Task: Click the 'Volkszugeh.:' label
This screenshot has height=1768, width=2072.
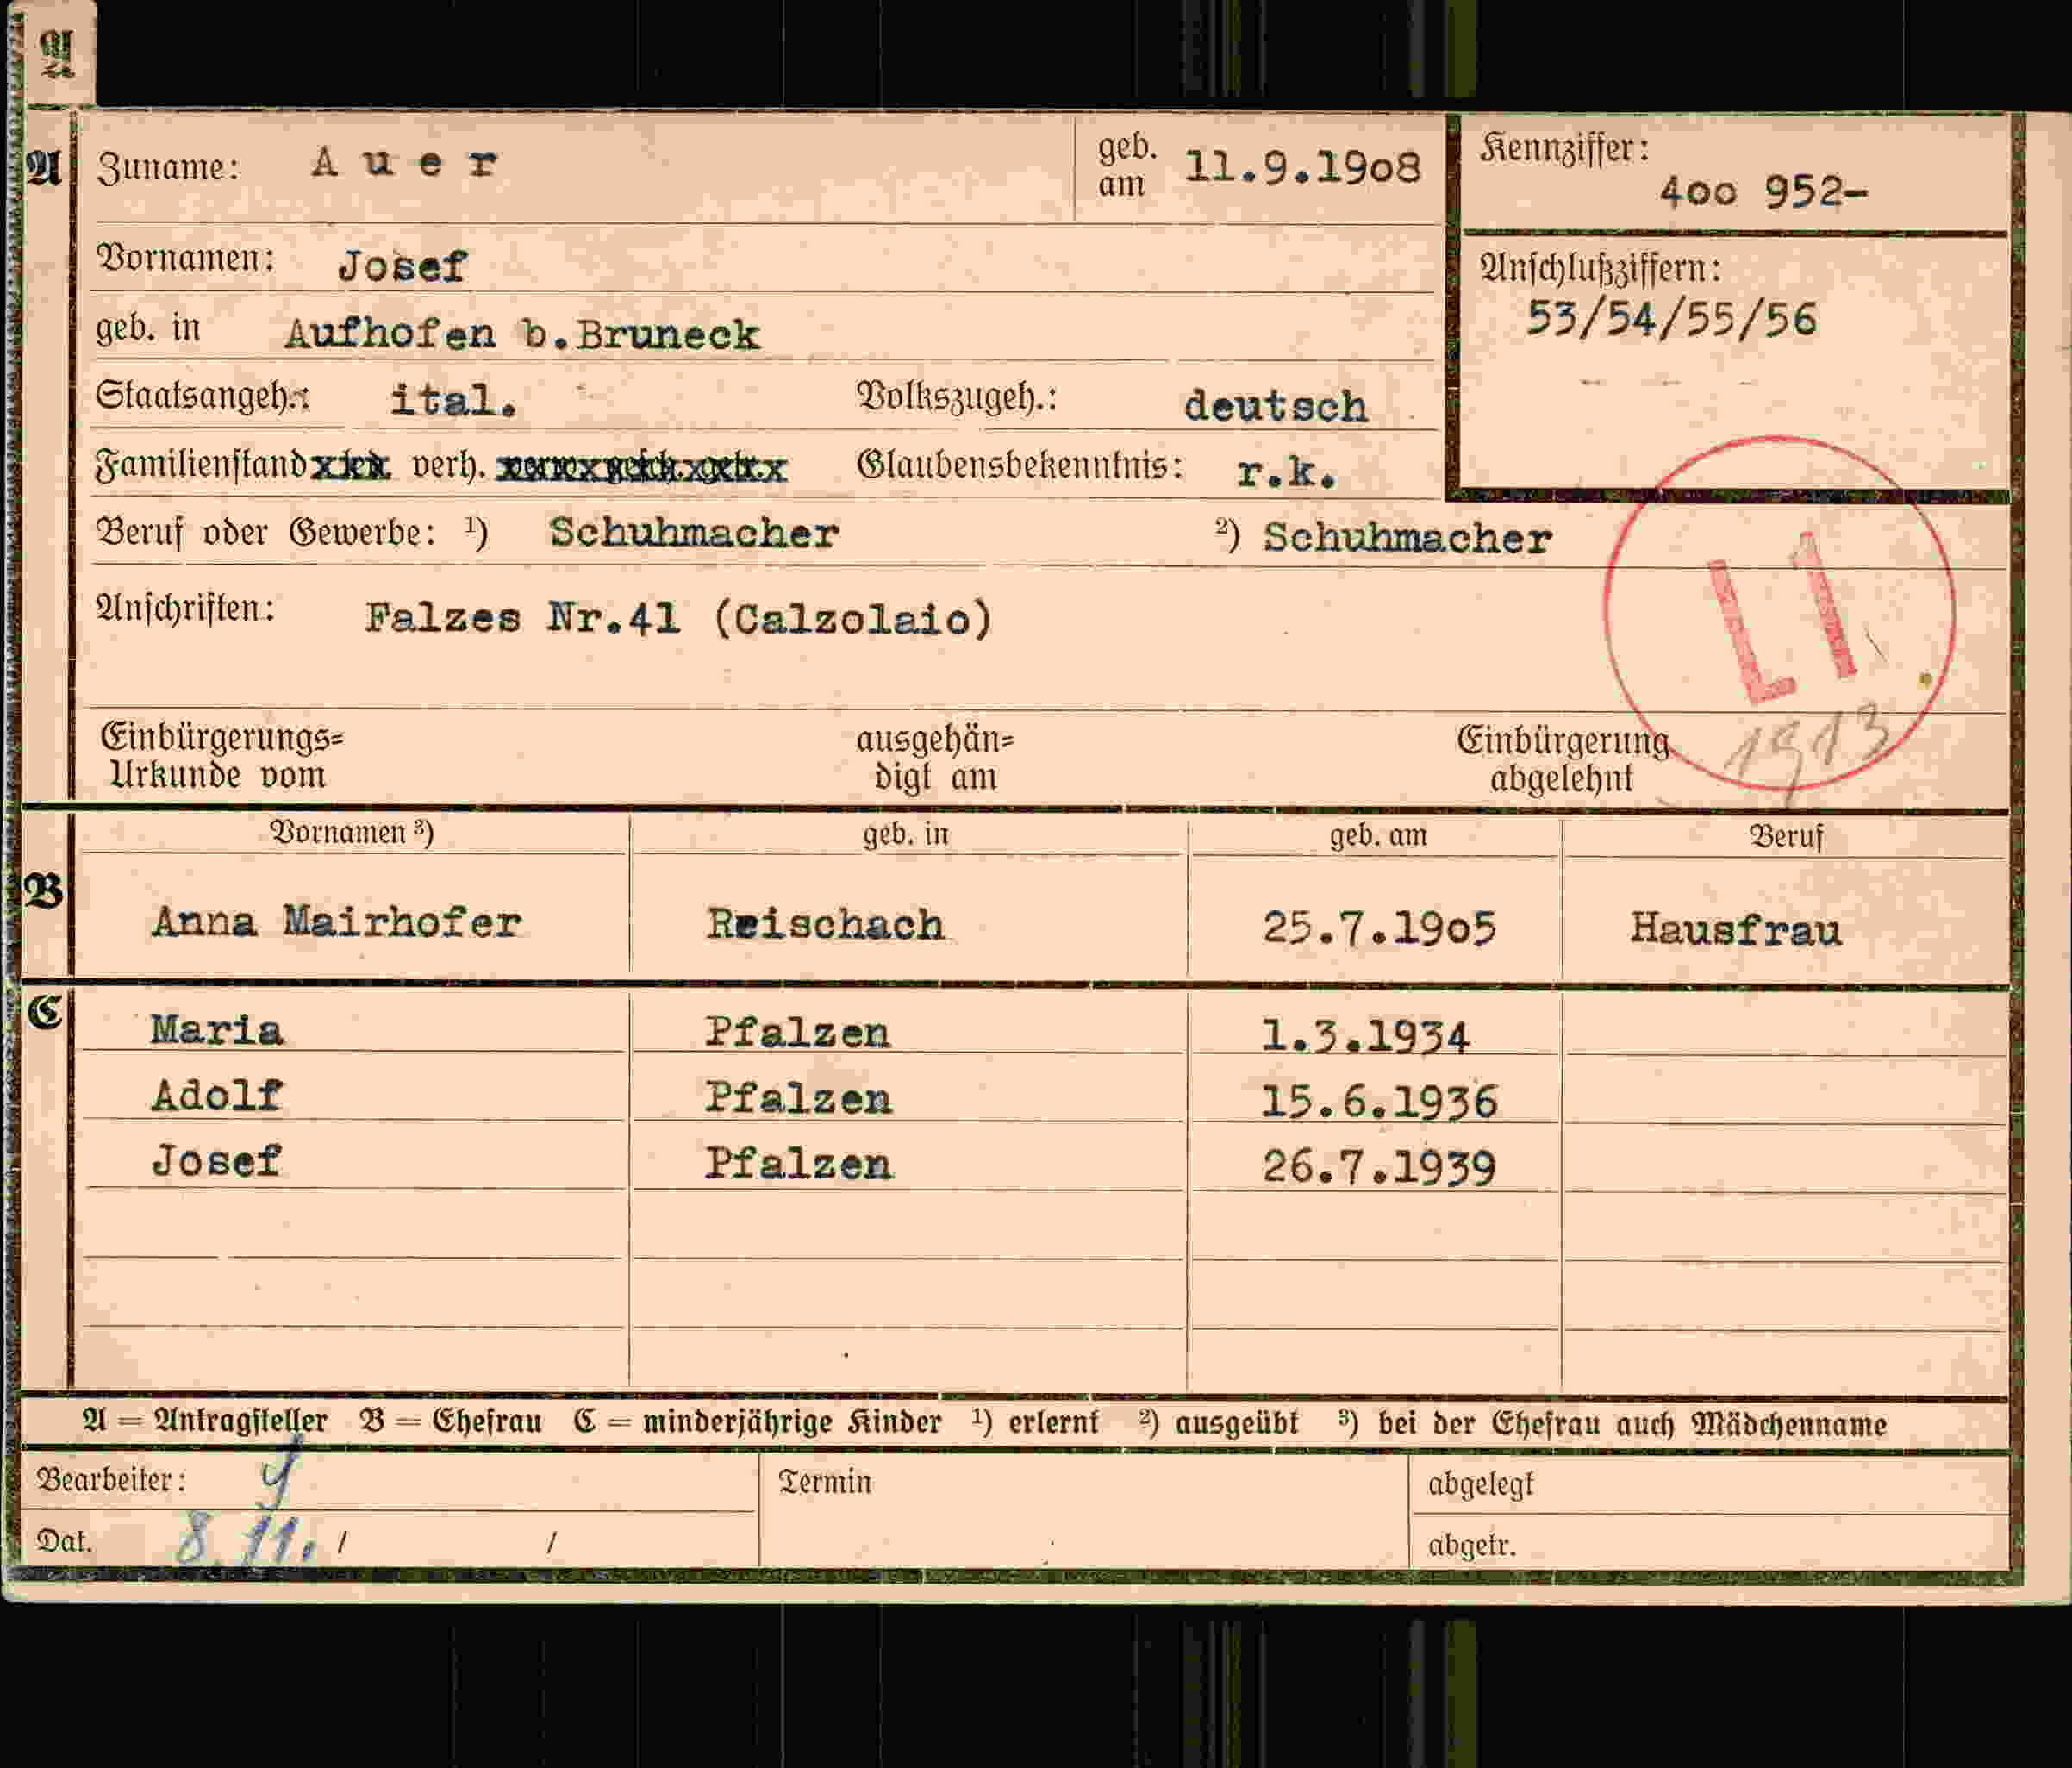Action: 956,398
